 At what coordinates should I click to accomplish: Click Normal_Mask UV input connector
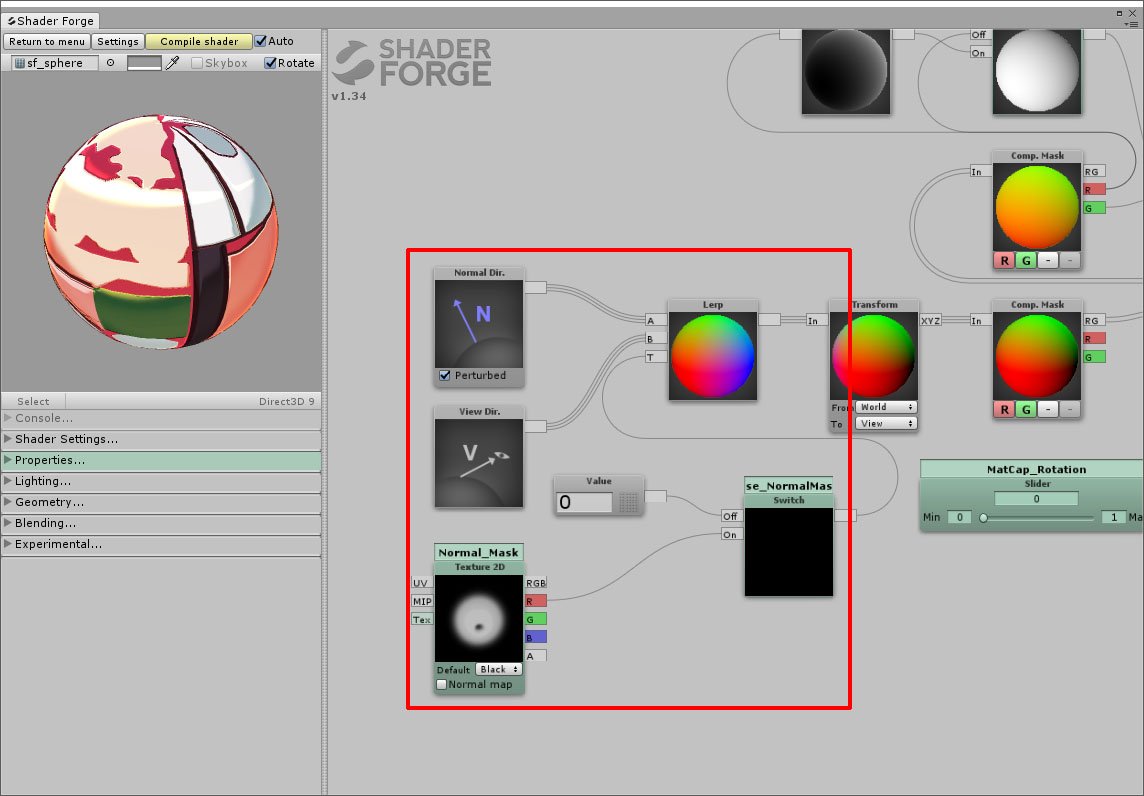(422, 583)
